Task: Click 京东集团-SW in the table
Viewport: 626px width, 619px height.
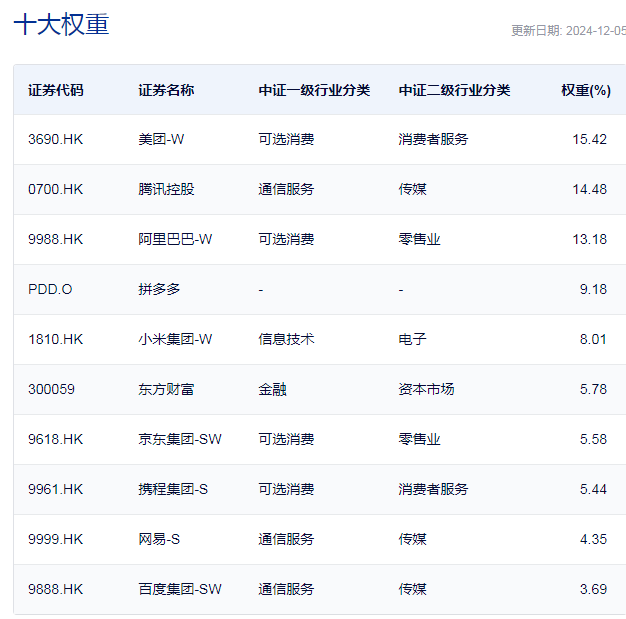Action: (180, 439)
